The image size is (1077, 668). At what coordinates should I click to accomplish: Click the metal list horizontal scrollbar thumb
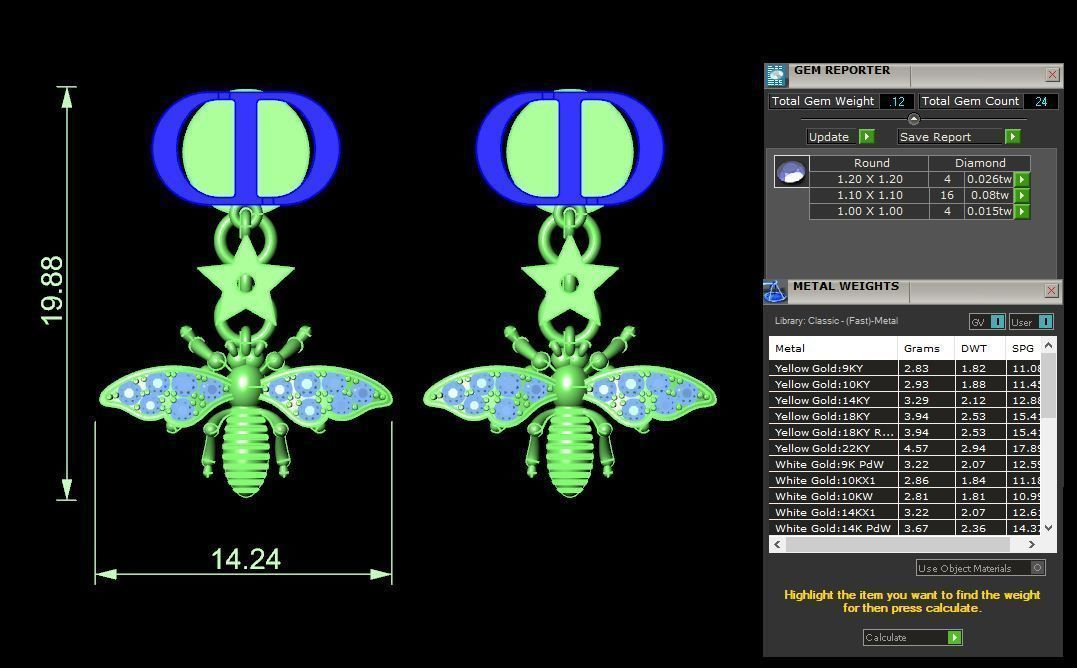(x=898, y=544)
